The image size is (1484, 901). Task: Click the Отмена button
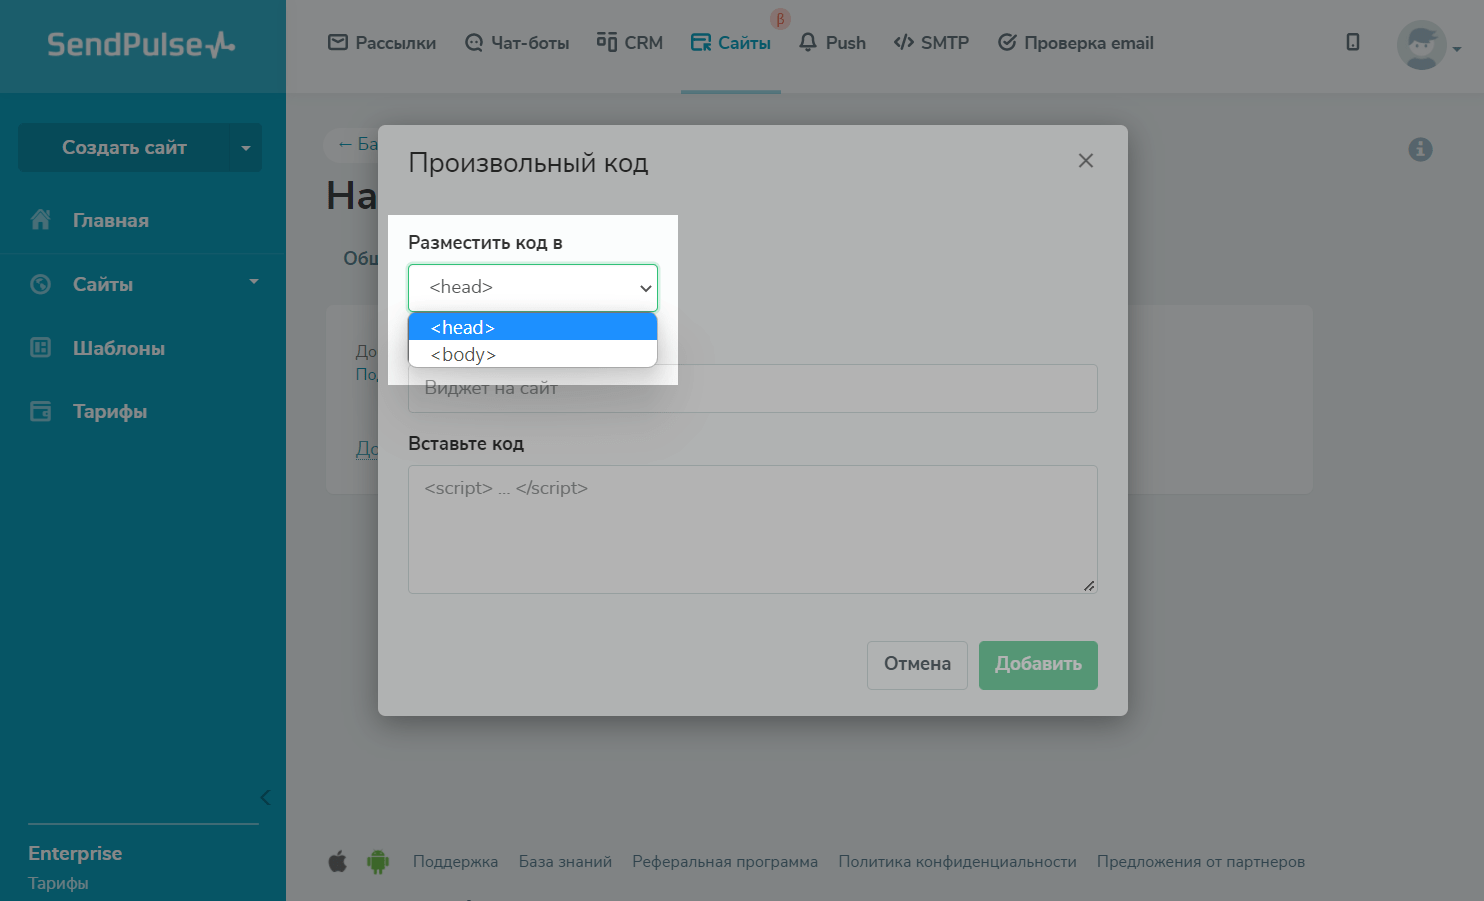pos(917,664)
